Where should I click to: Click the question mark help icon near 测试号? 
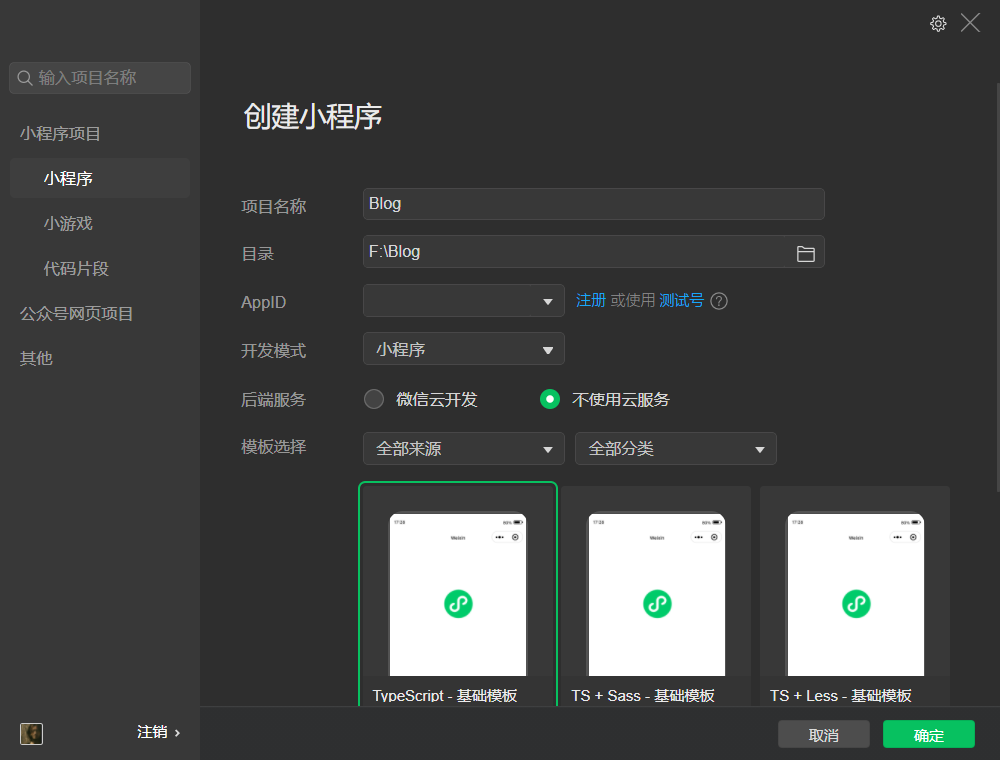[x=718, y=300]
